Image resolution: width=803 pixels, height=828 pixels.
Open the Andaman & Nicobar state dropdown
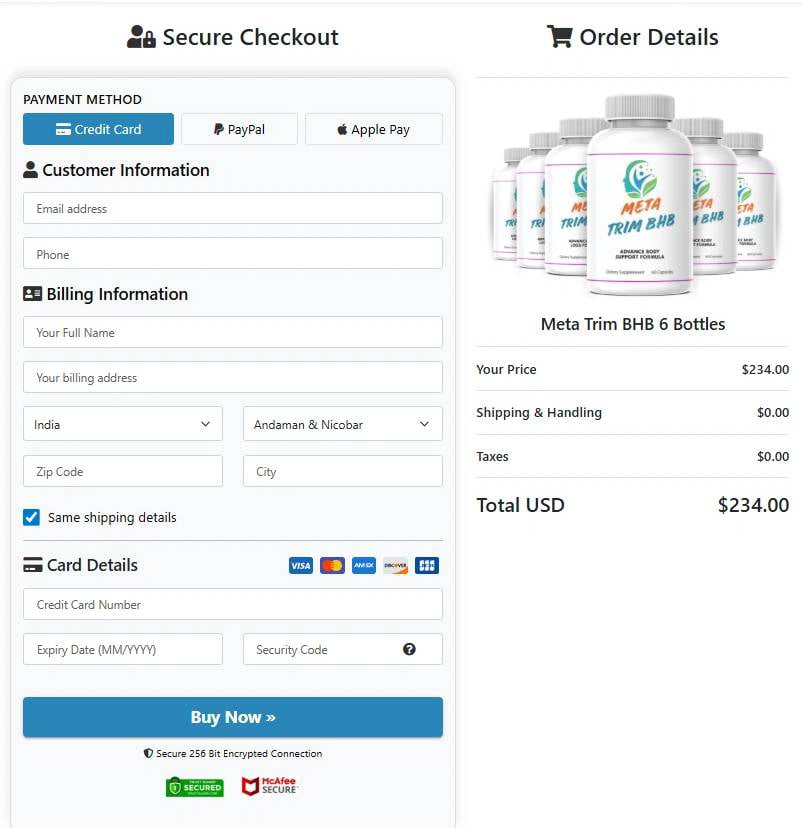342,423
